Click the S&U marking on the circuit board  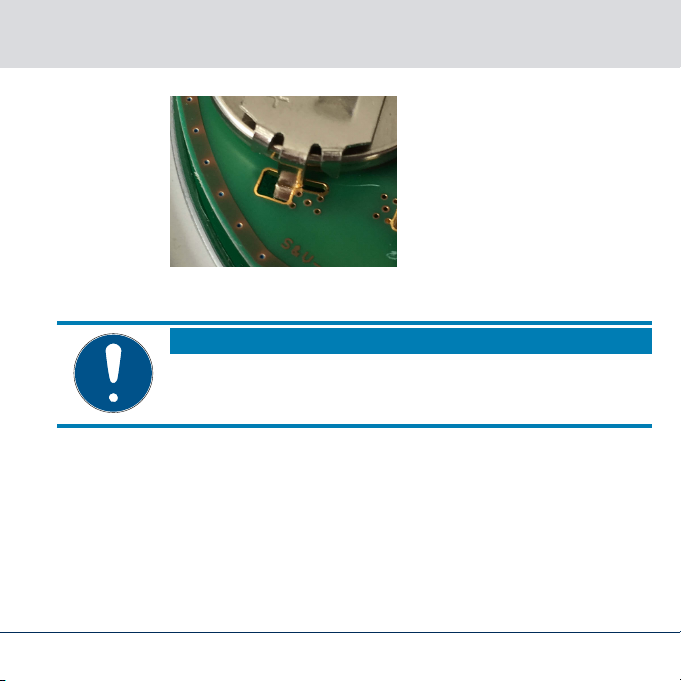299,251
